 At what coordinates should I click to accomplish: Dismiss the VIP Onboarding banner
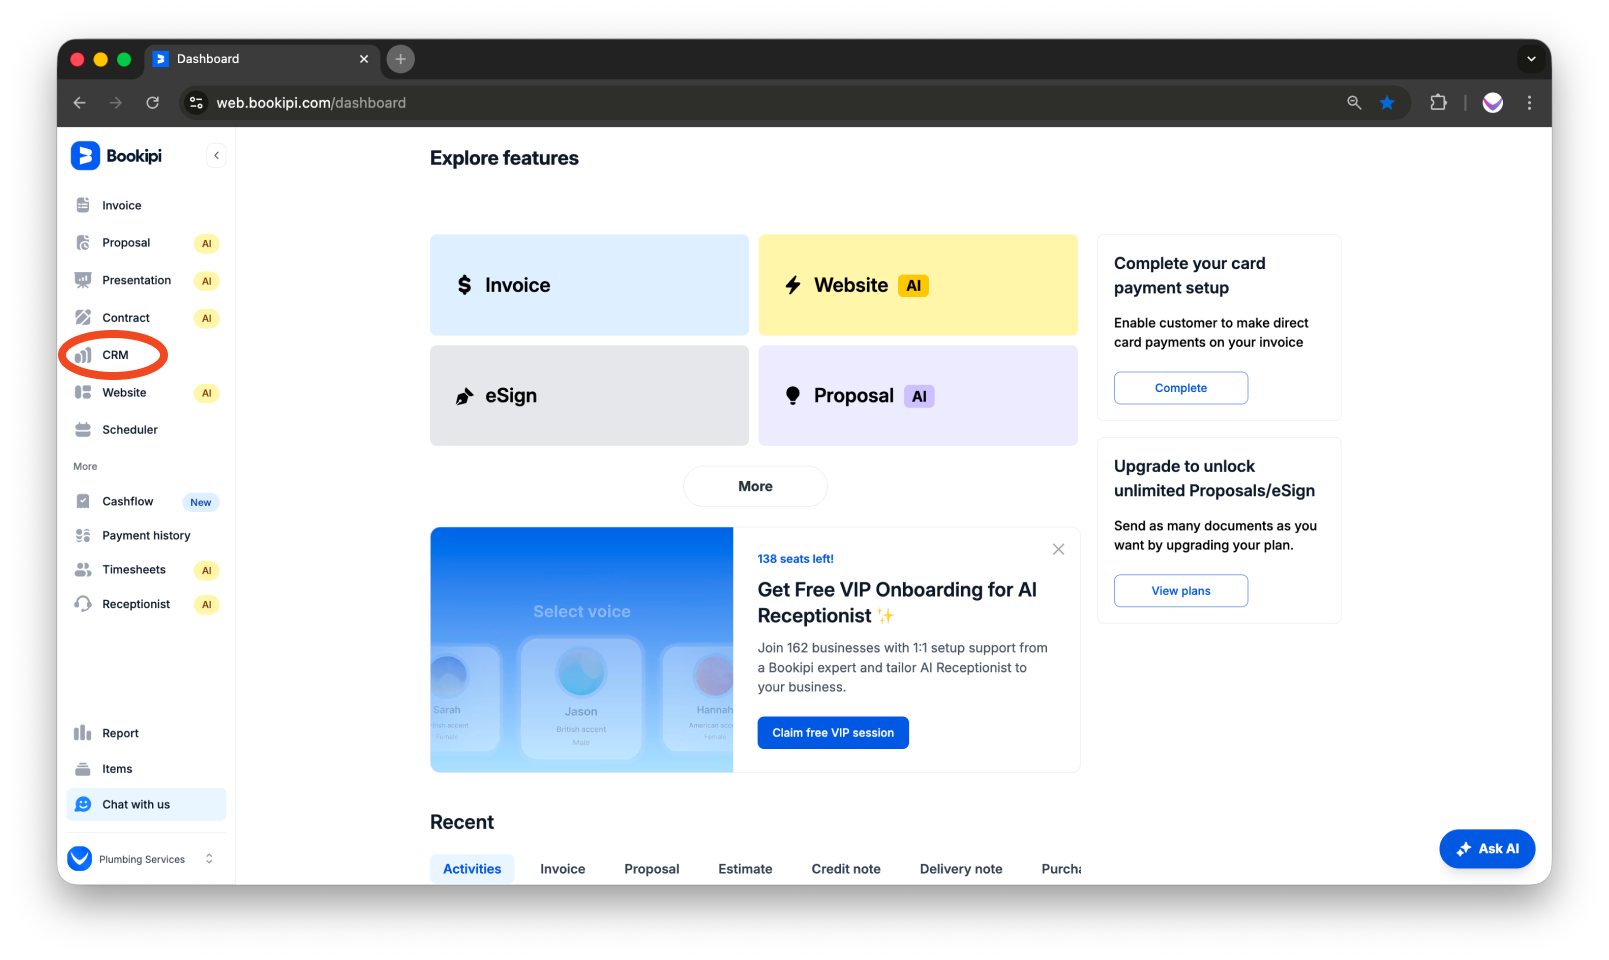click(x=1058, y=549)
